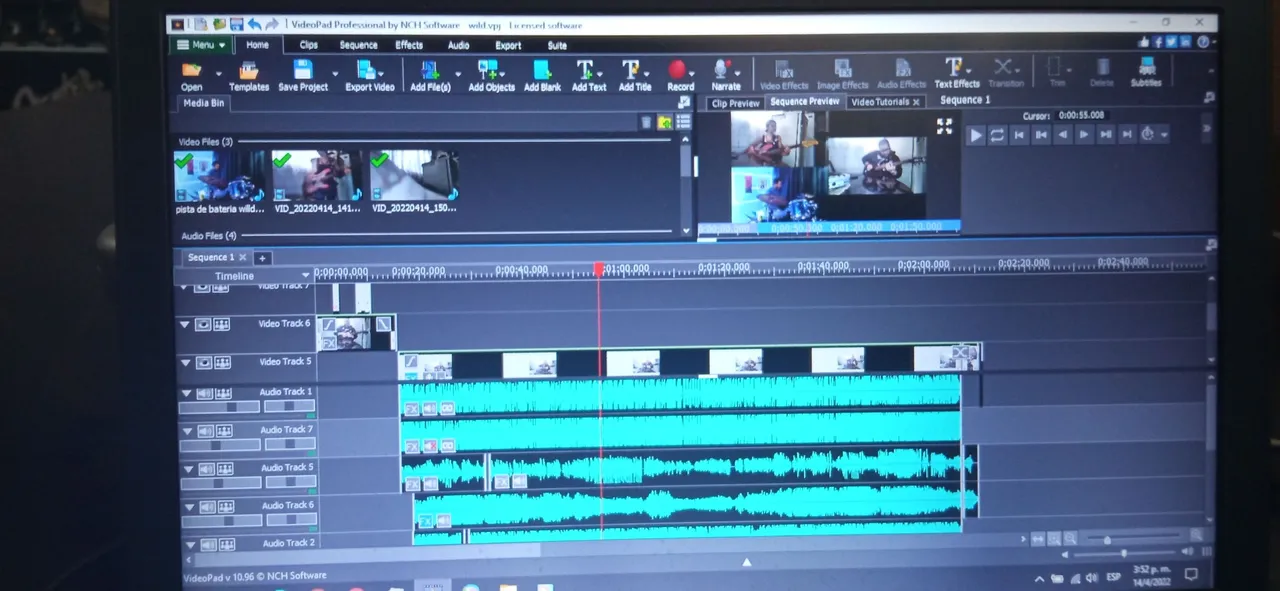Delete selected item from Media Bin
Image resolution: width=1280 pixels, height=591 pixels.
click(647, 122)
